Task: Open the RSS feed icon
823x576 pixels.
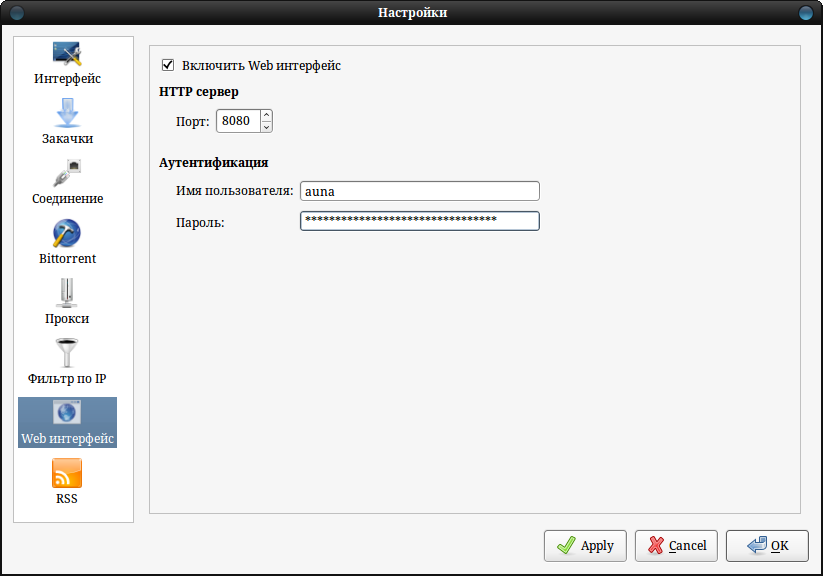Action: pos(67,473)
